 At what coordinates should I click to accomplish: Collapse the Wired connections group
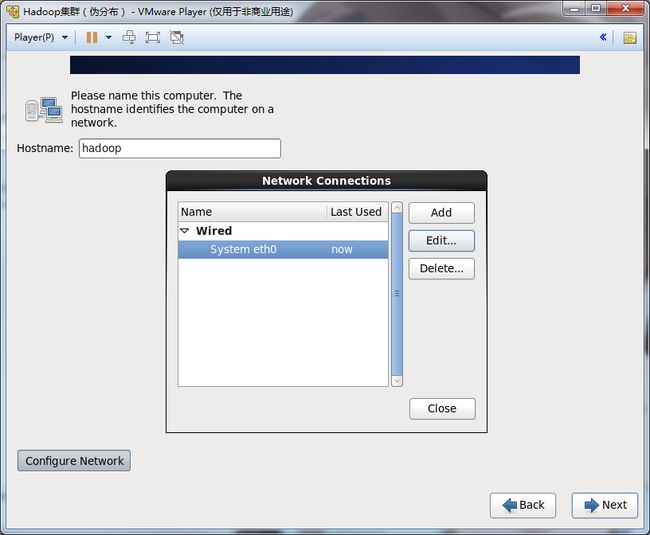pos(184,231)
